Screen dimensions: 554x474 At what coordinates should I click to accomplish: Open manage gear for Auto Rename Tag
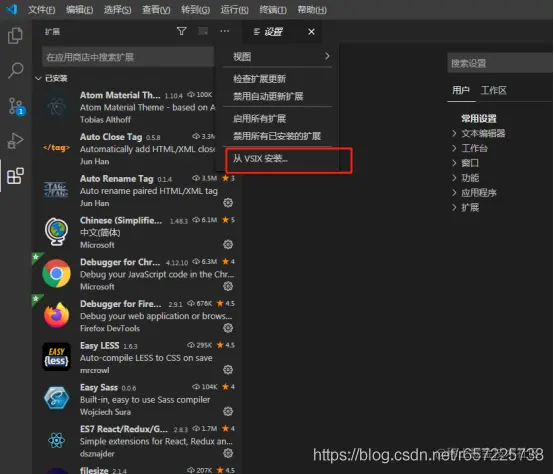tap(228, 202)
